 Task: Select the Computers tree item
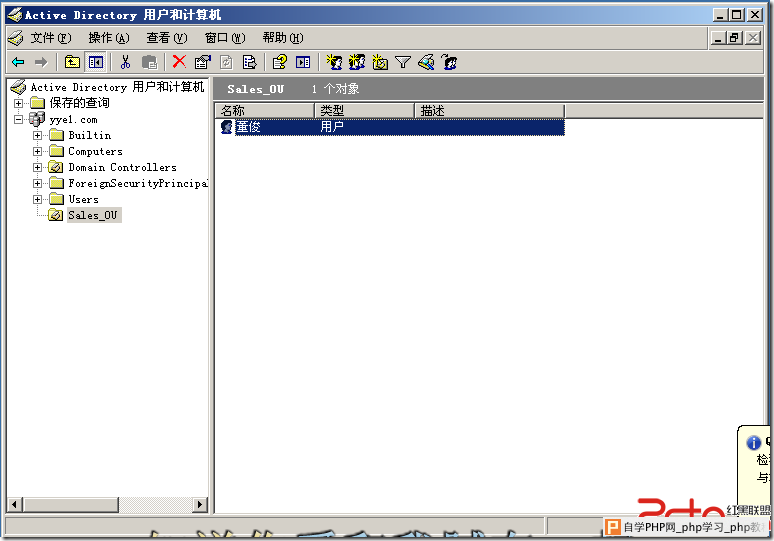(95, 152)
